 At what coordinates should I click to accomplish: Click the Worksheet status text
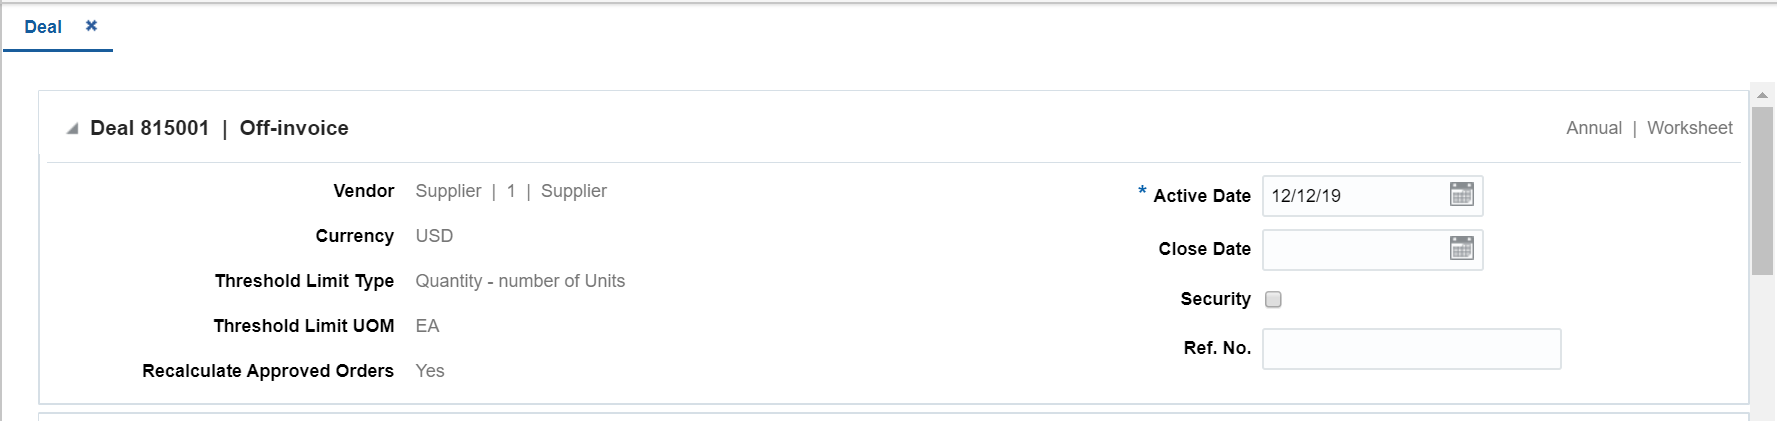tap(1690, 128)
